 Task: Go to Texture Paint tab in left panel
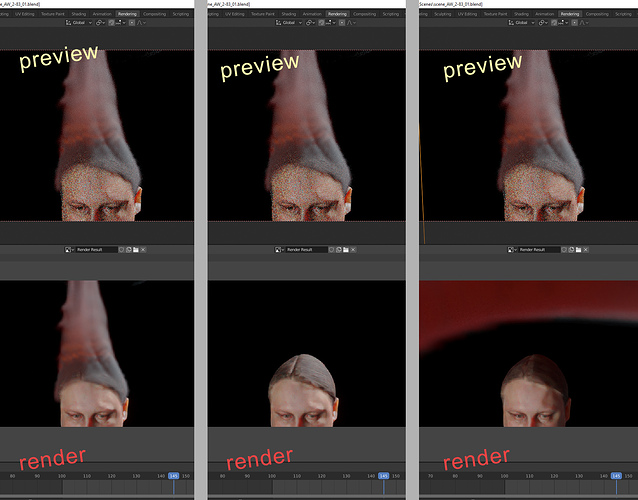coord(53,14)
